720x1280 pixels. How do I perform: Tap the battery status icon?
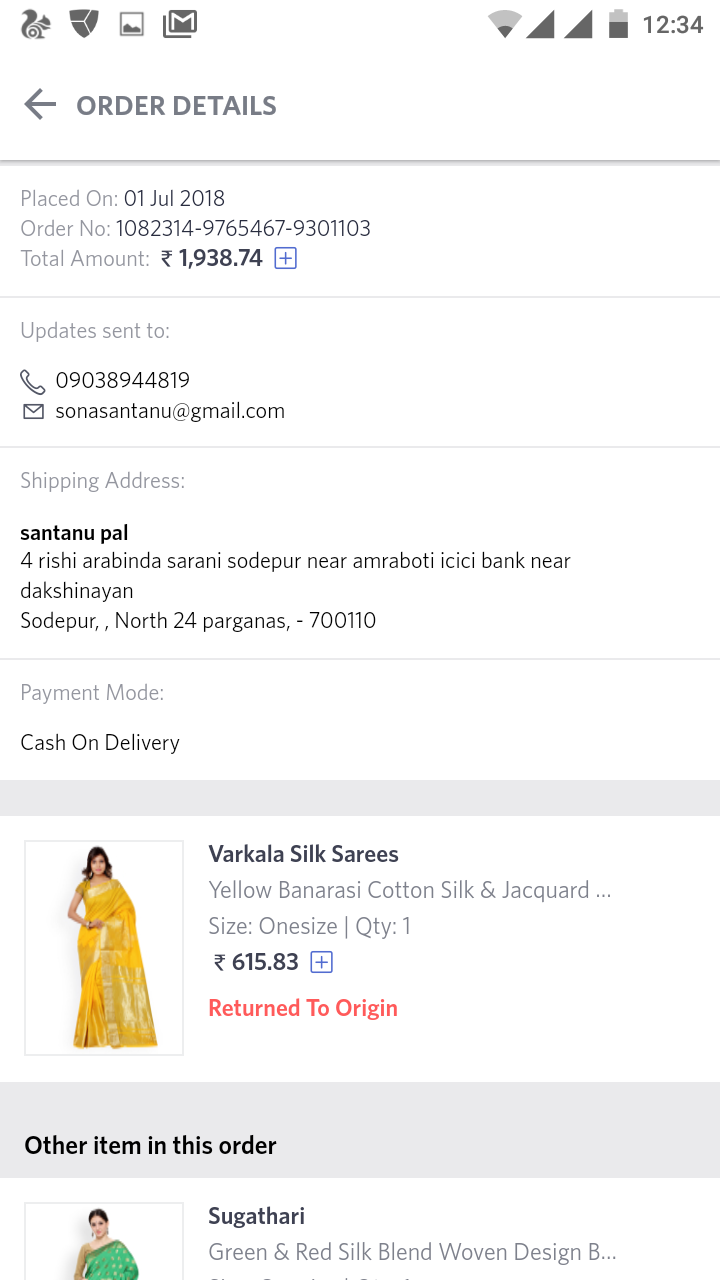[x=619, y=24]
